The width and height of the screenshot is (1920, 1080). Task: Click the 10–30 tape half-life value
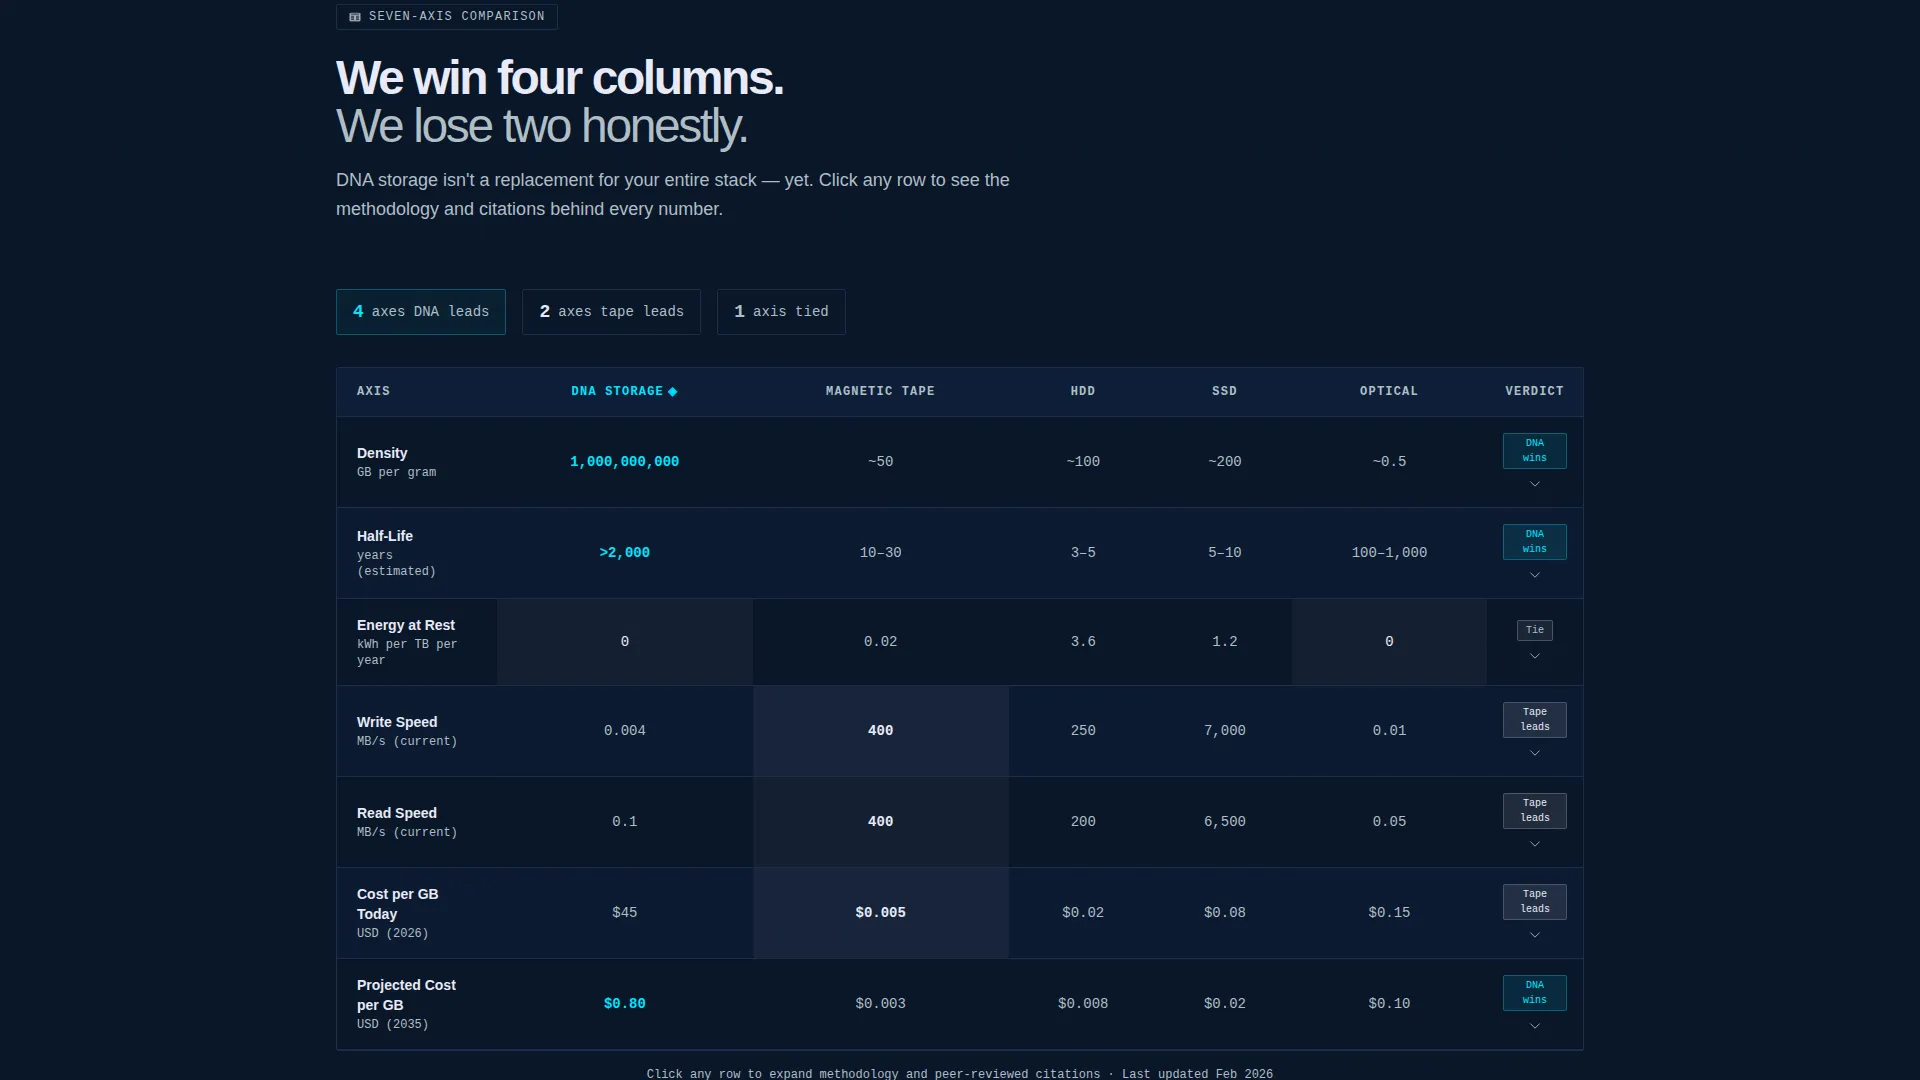pyautogui.click(x=881, y=553)
